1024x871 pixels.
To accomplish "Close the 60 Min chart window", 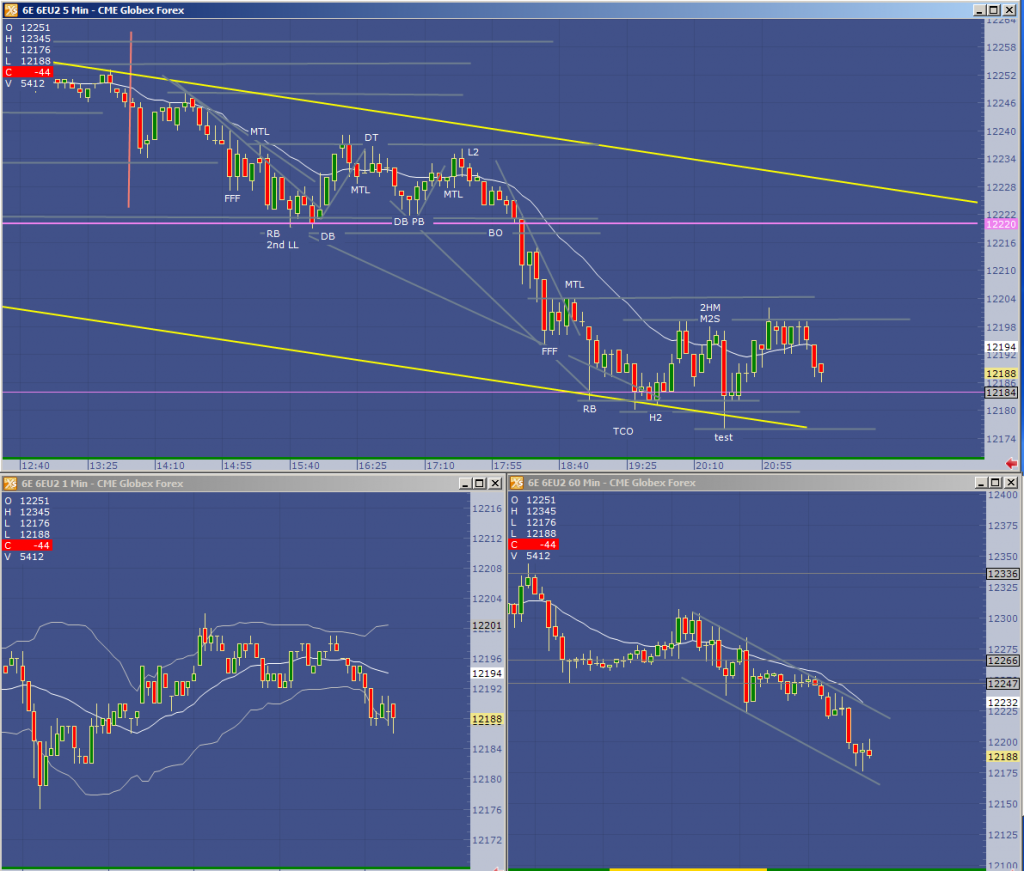I will click(x=1013, y=482).
